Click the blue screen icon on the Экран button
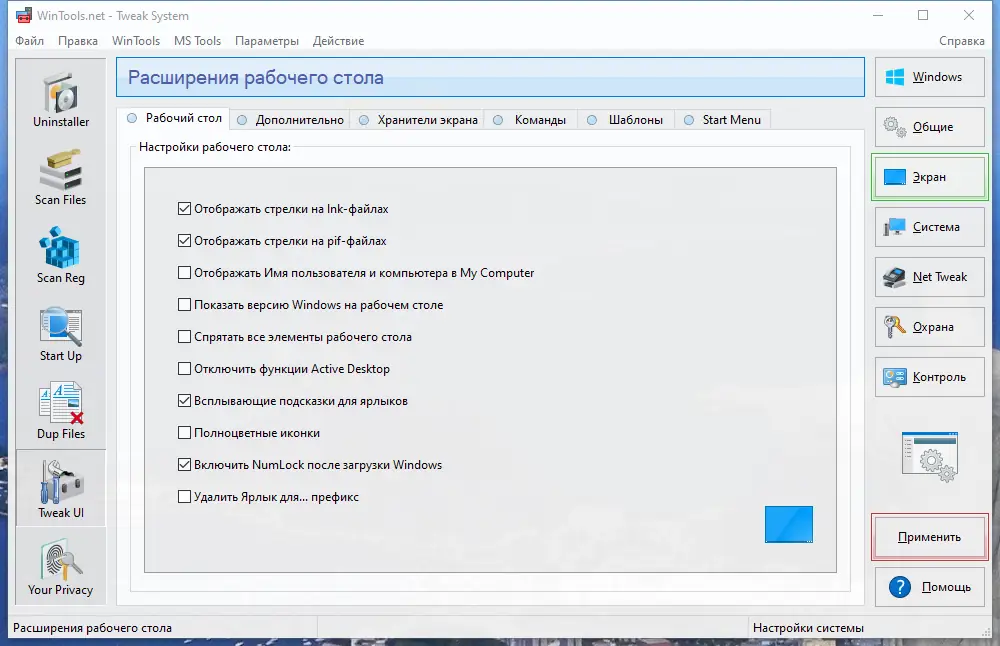 click(895, 177)
